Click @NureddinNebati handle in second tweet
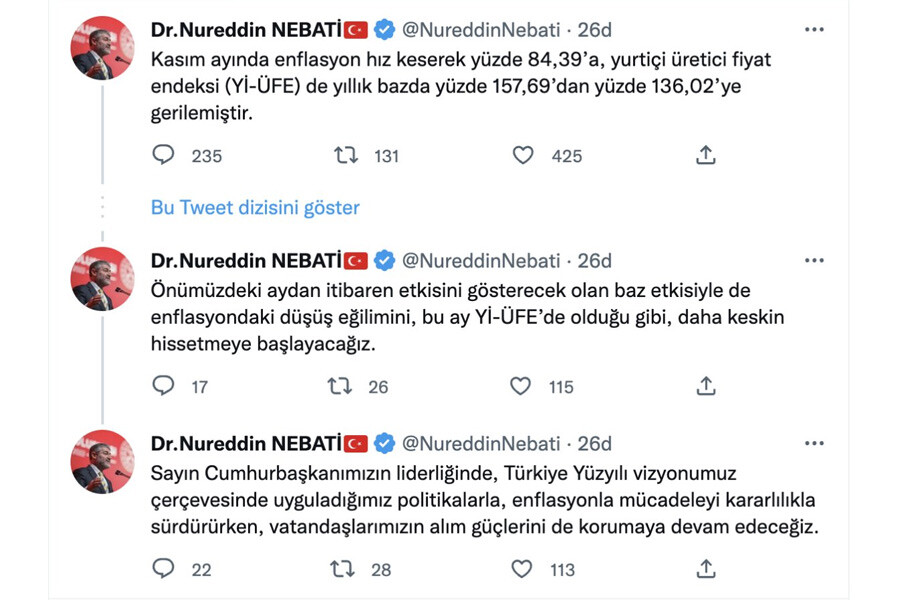 (481, 261)
